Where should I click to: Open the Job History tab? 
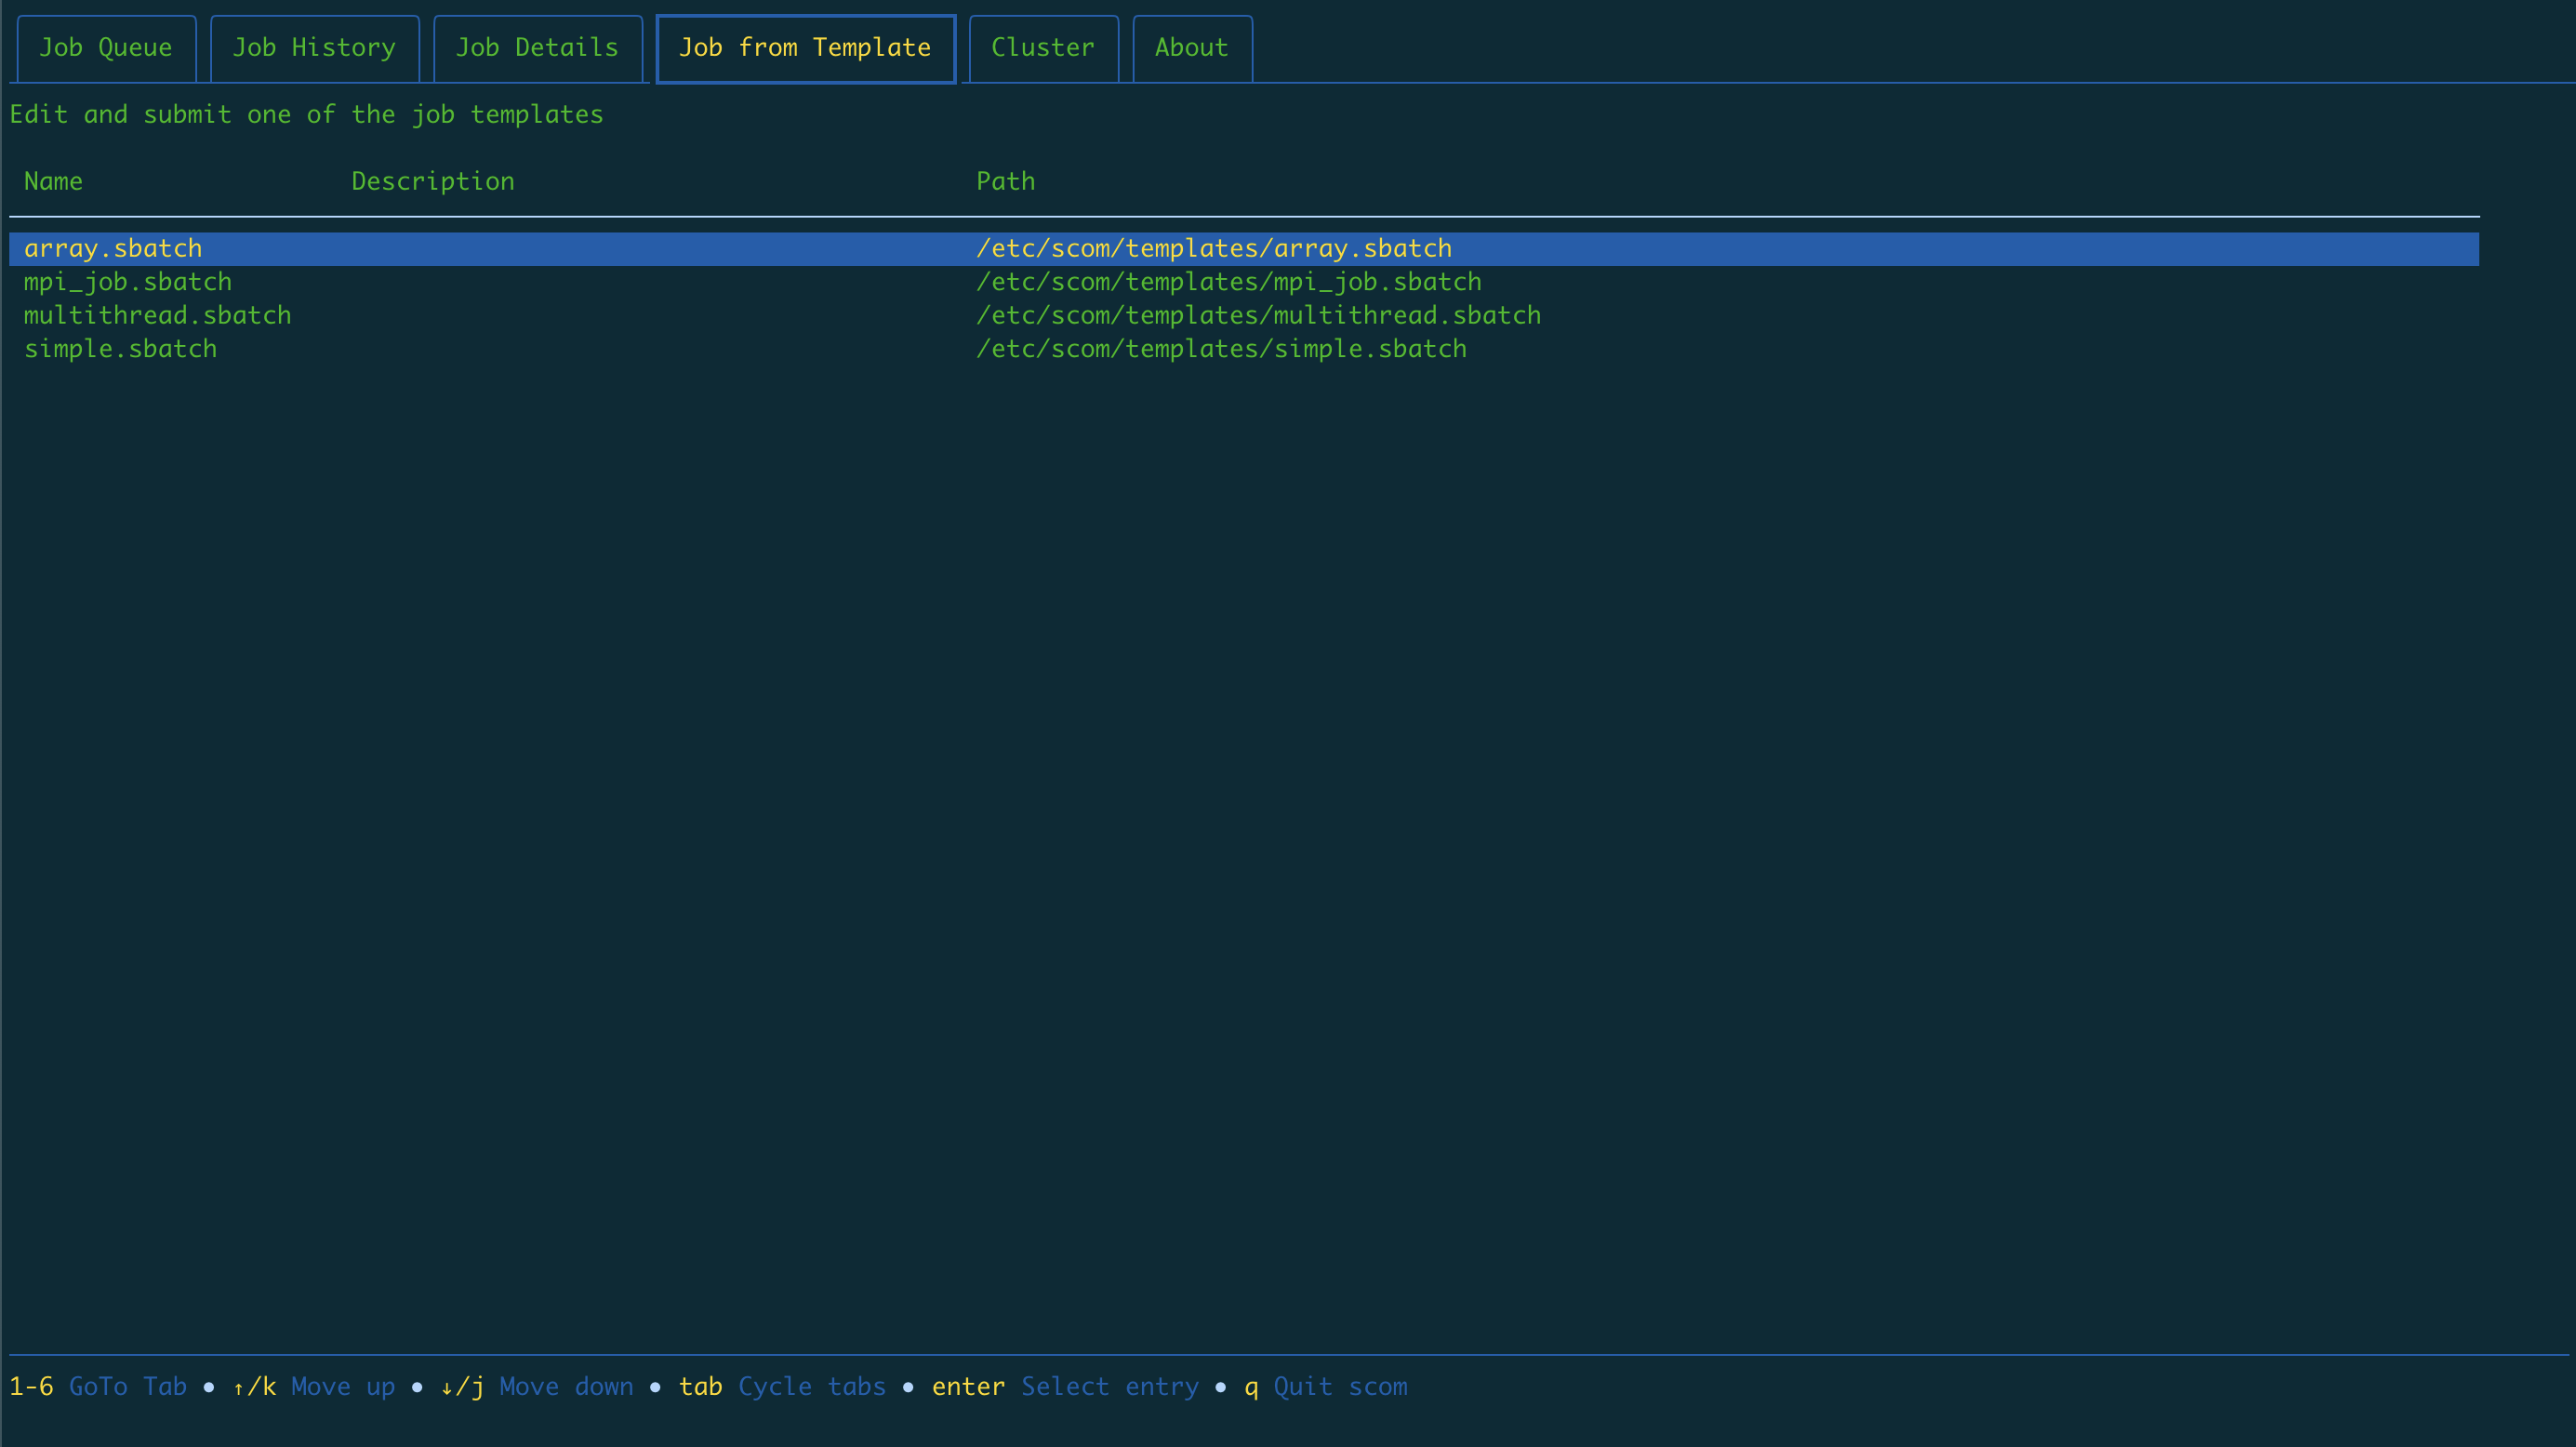[x=314, y=48]
